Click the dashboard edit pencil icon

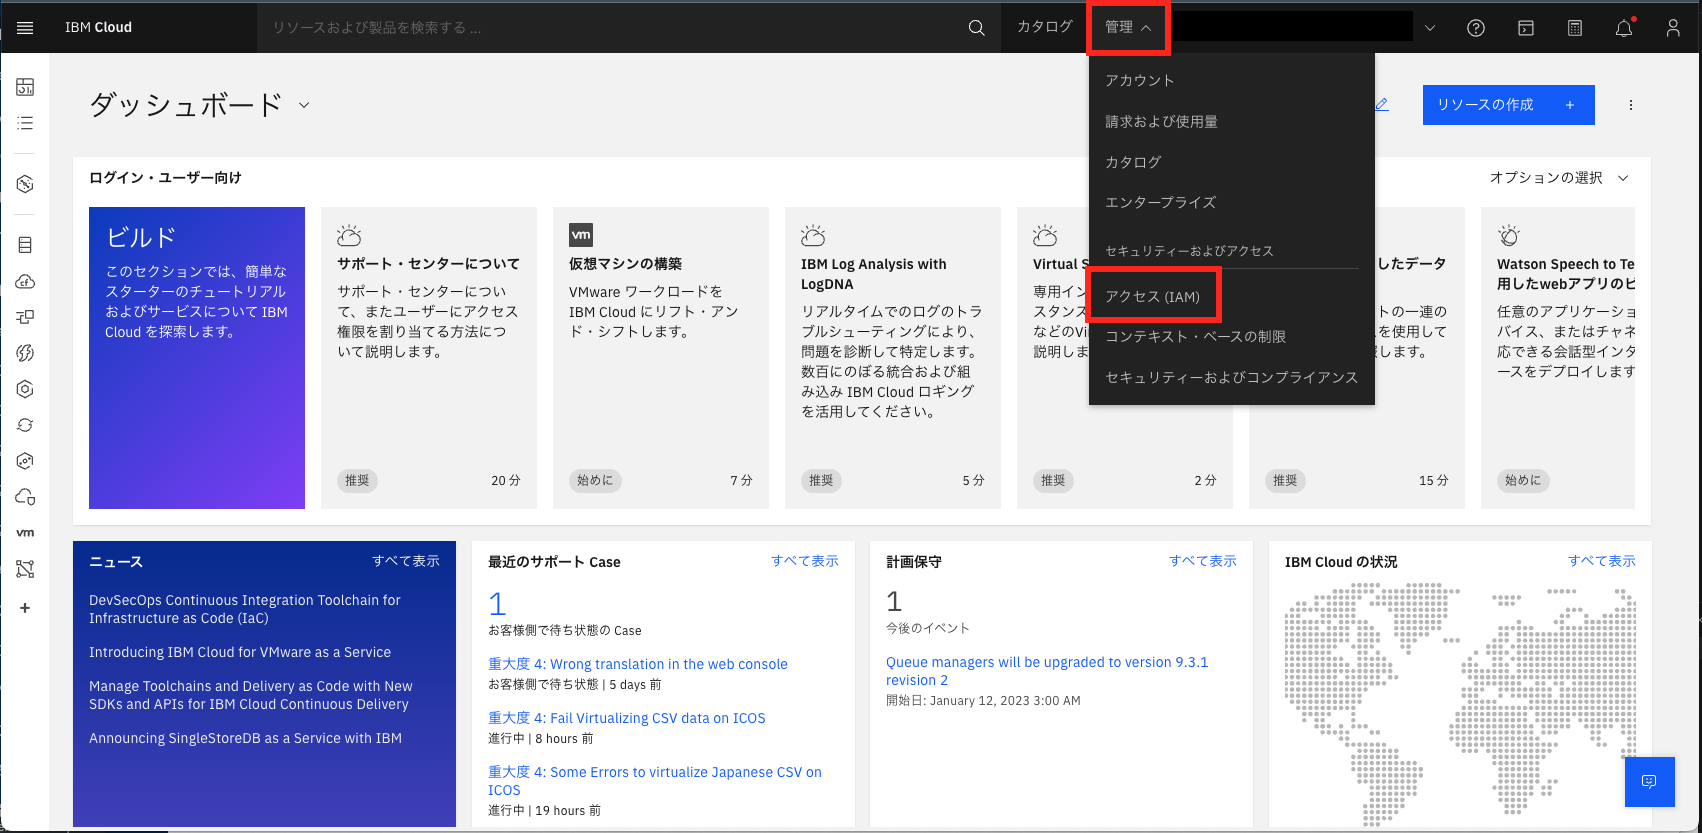[x=1382, y=104]
